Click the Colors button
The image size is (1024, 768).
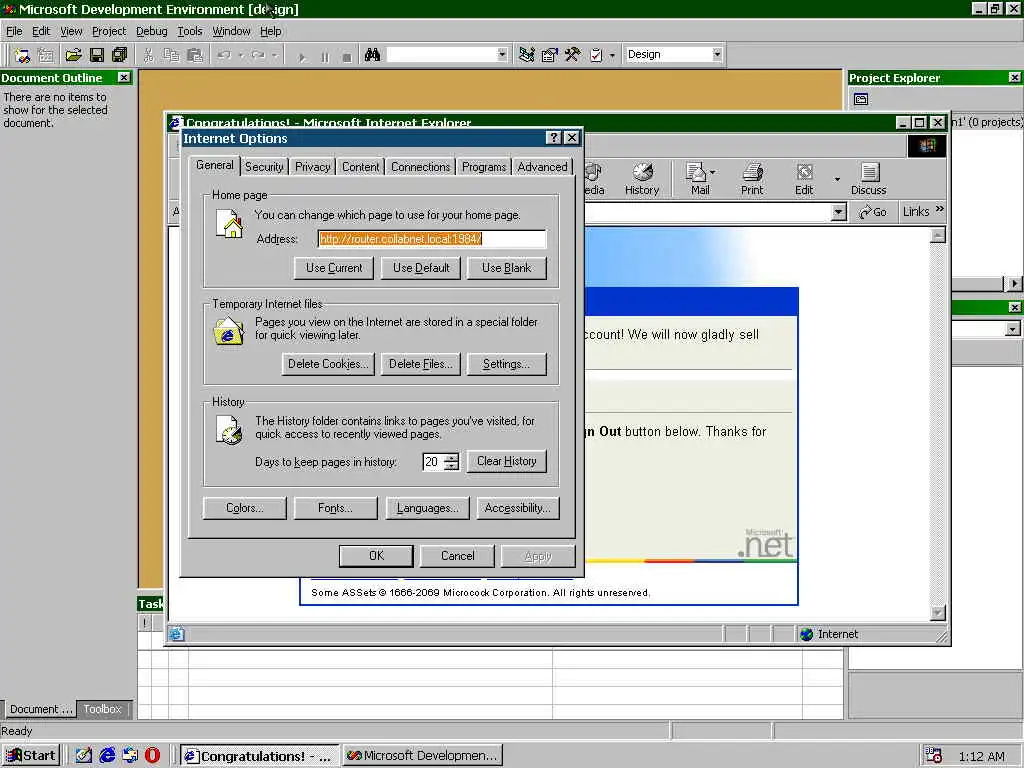[x=245, y=508]
